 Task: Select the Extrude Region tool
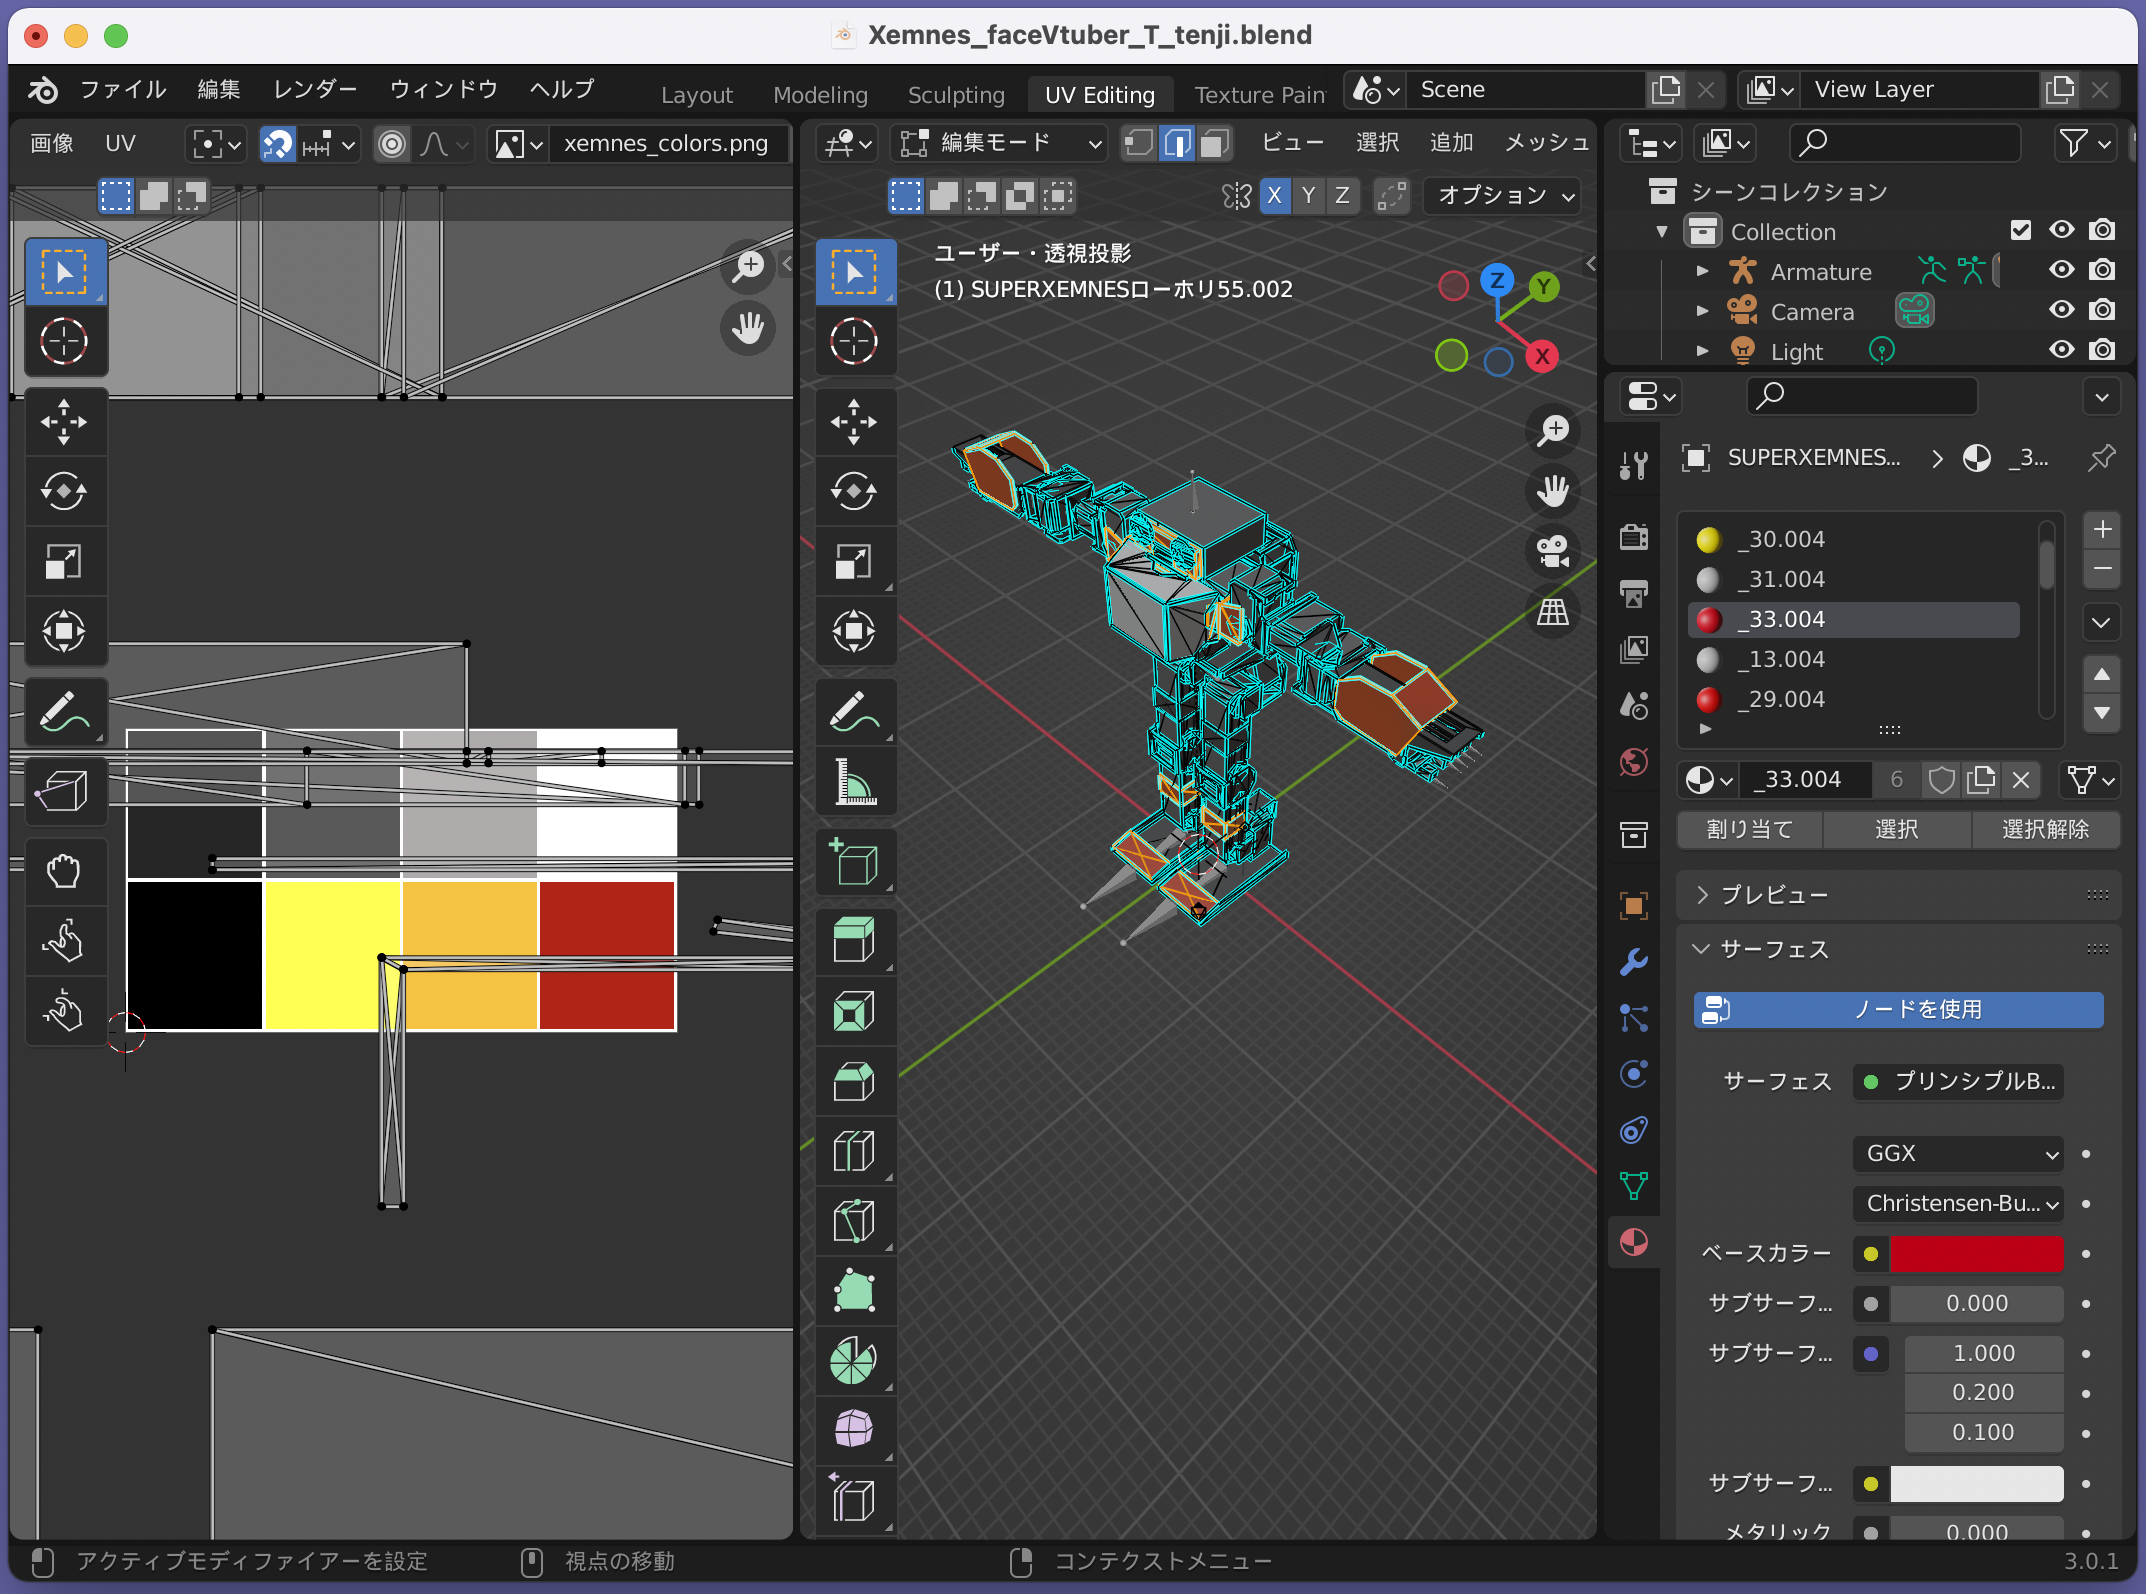tap(853, 940)
